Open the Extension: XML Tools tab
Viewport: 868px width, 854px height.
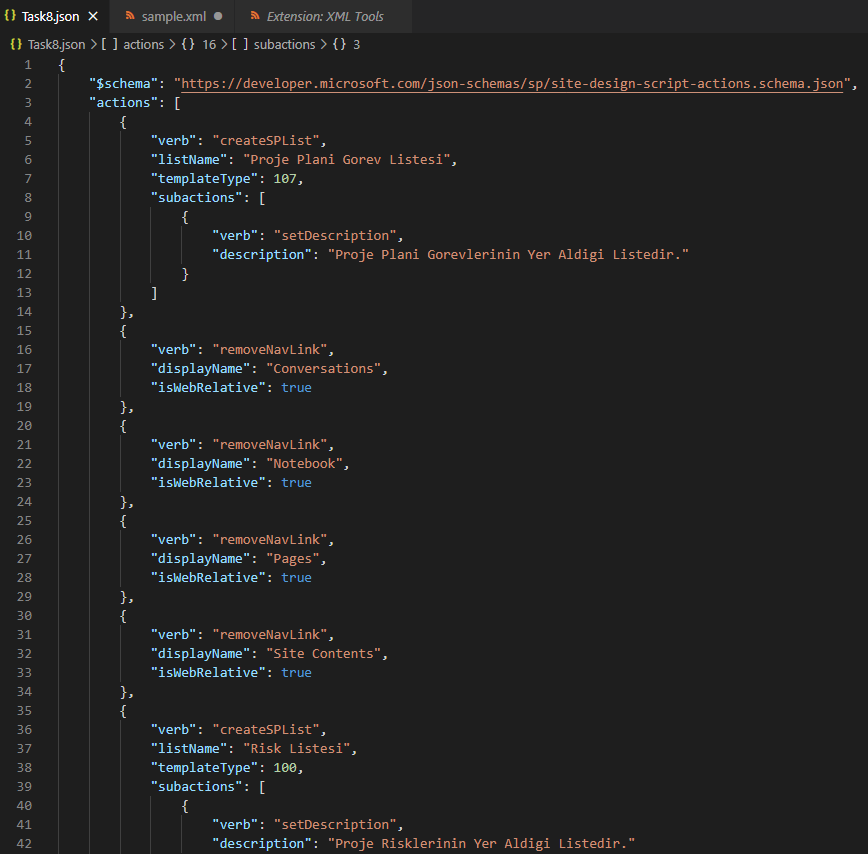(x=324, y=17)
